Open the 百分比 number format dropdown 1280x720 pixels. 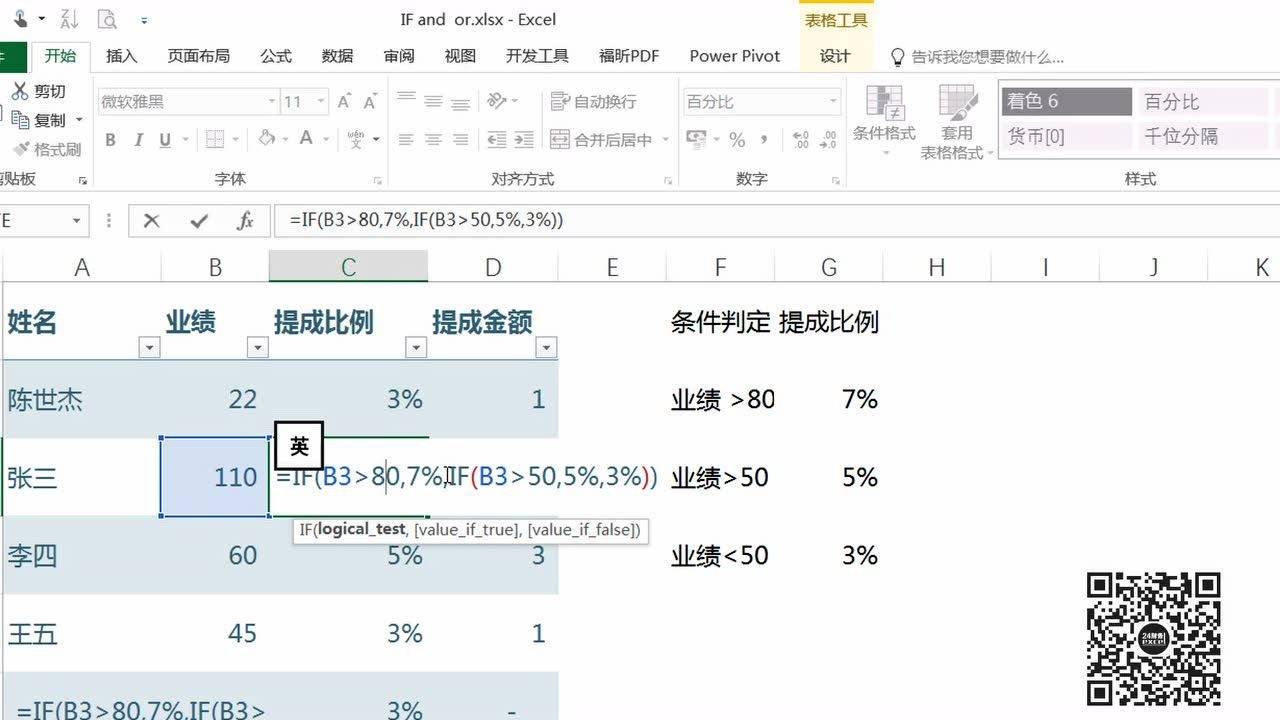pos(833,101)
